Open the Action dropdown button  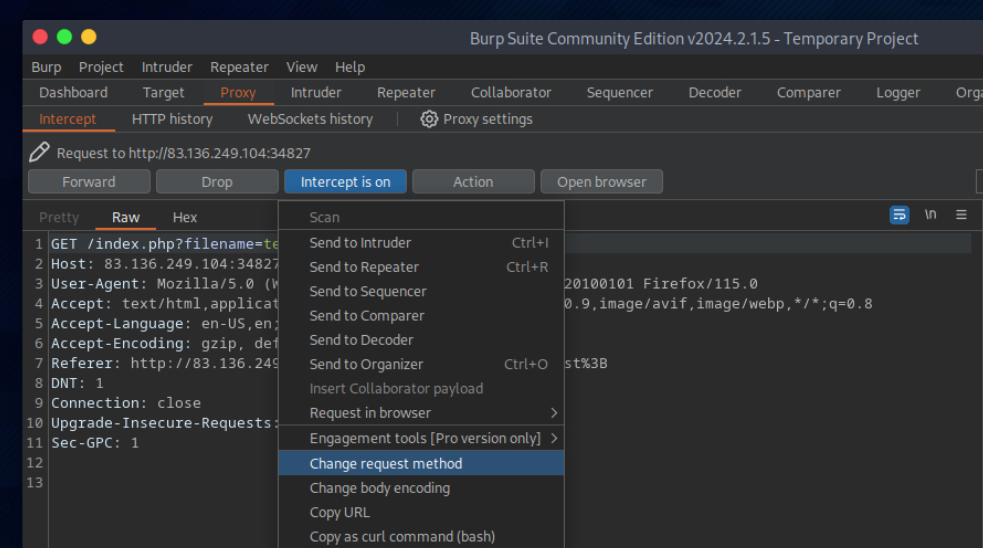(x=473, y=182)
